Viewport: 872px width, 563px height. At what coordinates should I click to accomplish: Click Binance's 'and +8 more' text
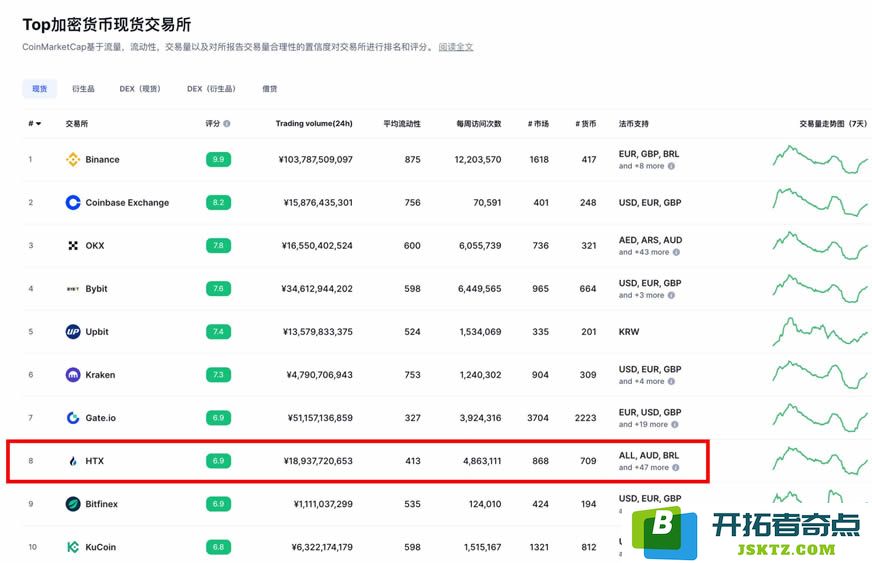[641, 166]
